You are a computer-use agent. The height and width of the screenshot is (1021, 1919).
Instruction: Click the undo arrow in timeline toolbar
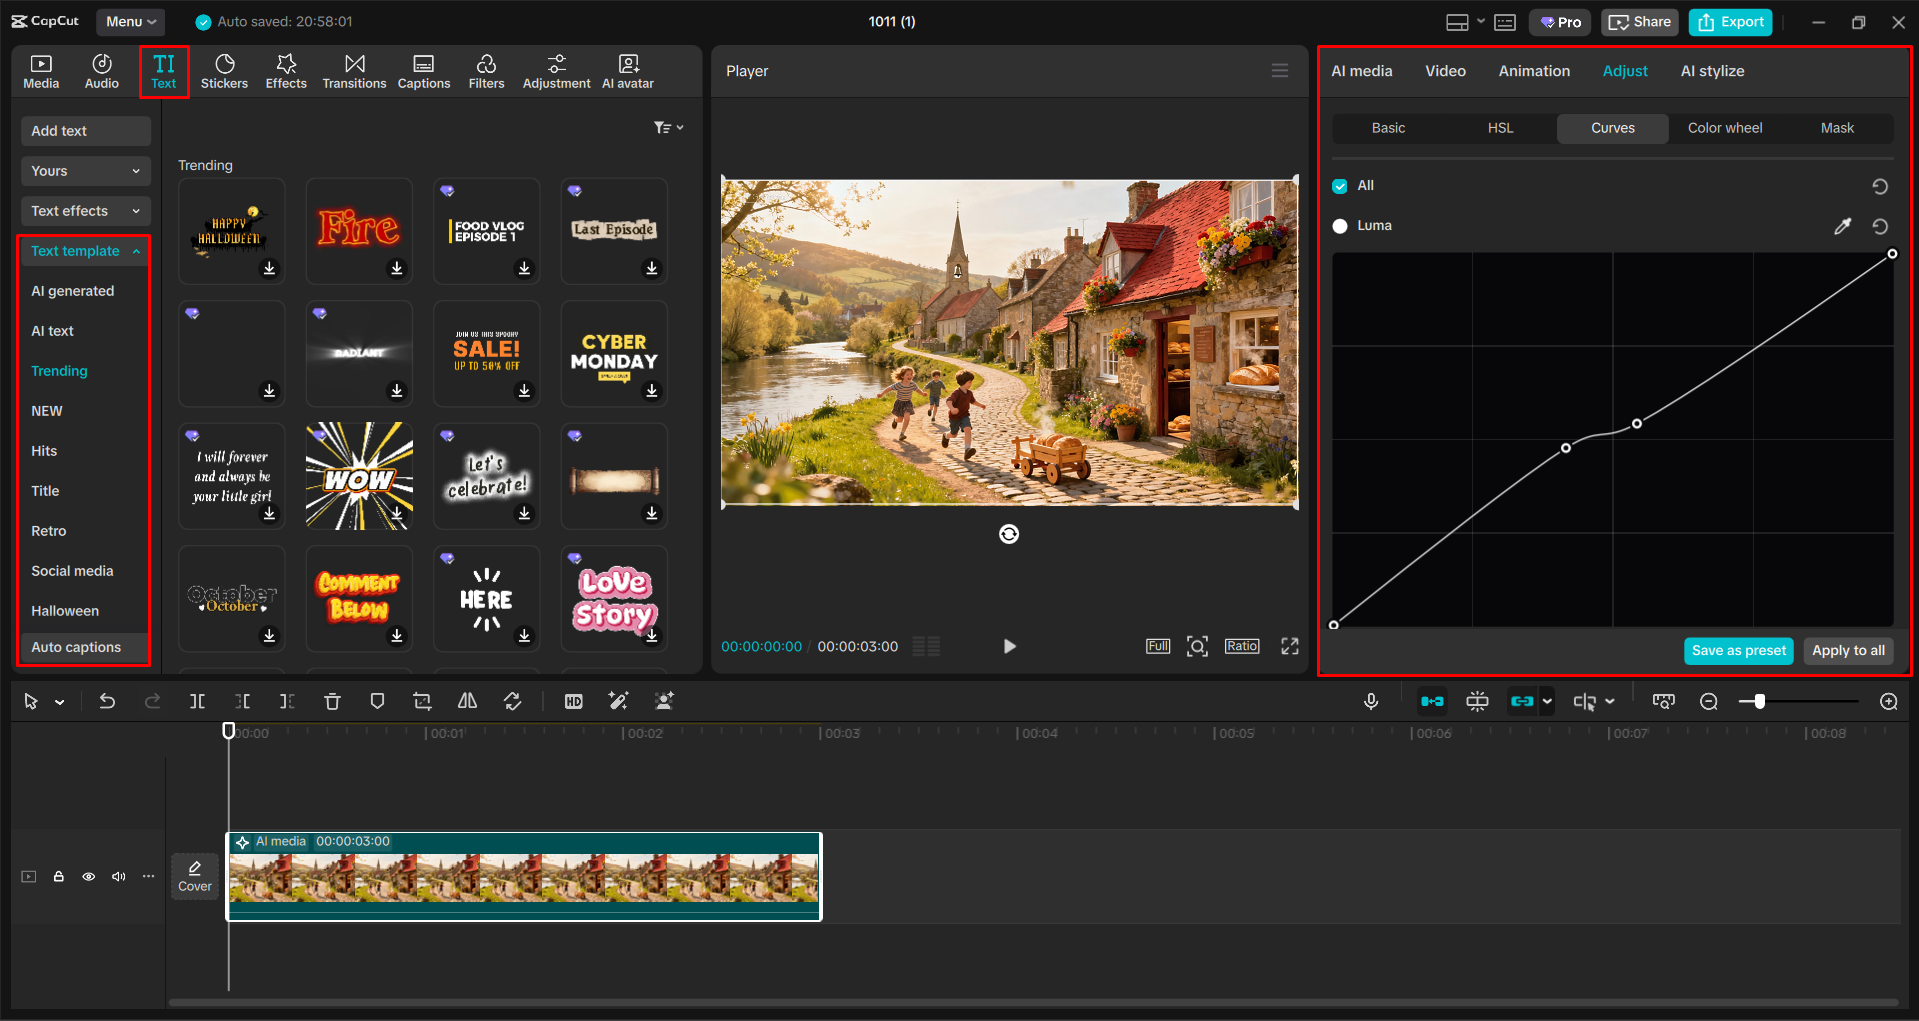click(107, 702)
